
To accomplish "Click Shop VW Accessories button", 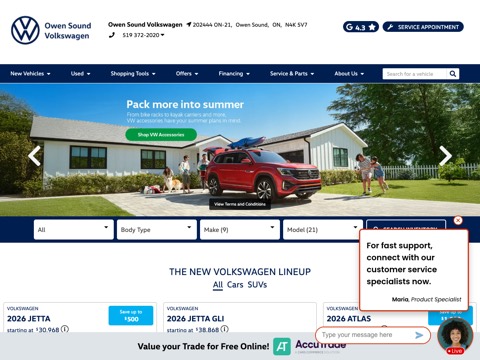I will 161,135.
